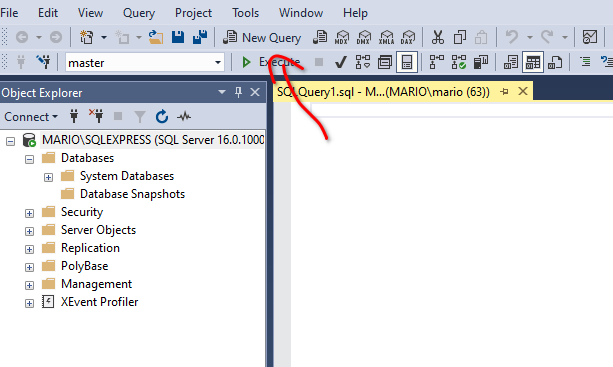
Task: Toggle Include Client Statistics
Action: point(481,62)
